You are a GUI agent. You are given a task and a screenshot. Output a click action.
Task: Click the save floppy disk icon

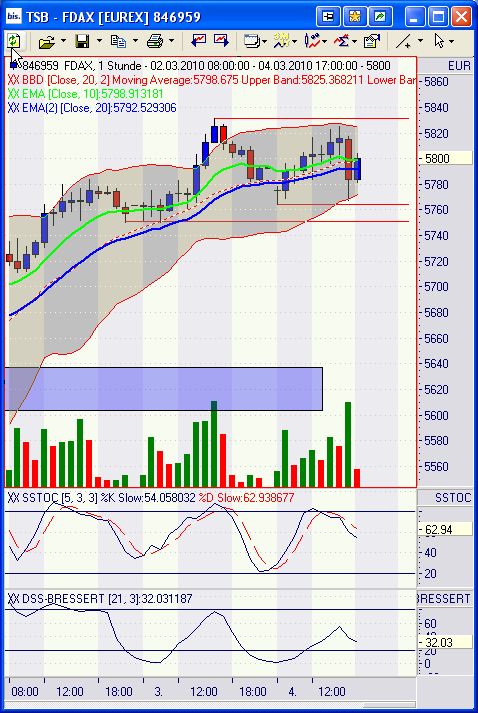click(82, 42)
